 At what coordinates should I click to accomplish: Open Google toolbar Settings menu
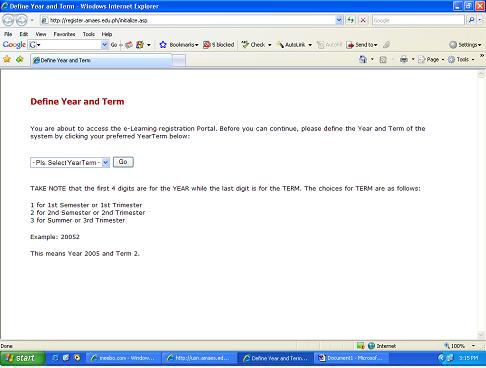click(x=465, y=45)
